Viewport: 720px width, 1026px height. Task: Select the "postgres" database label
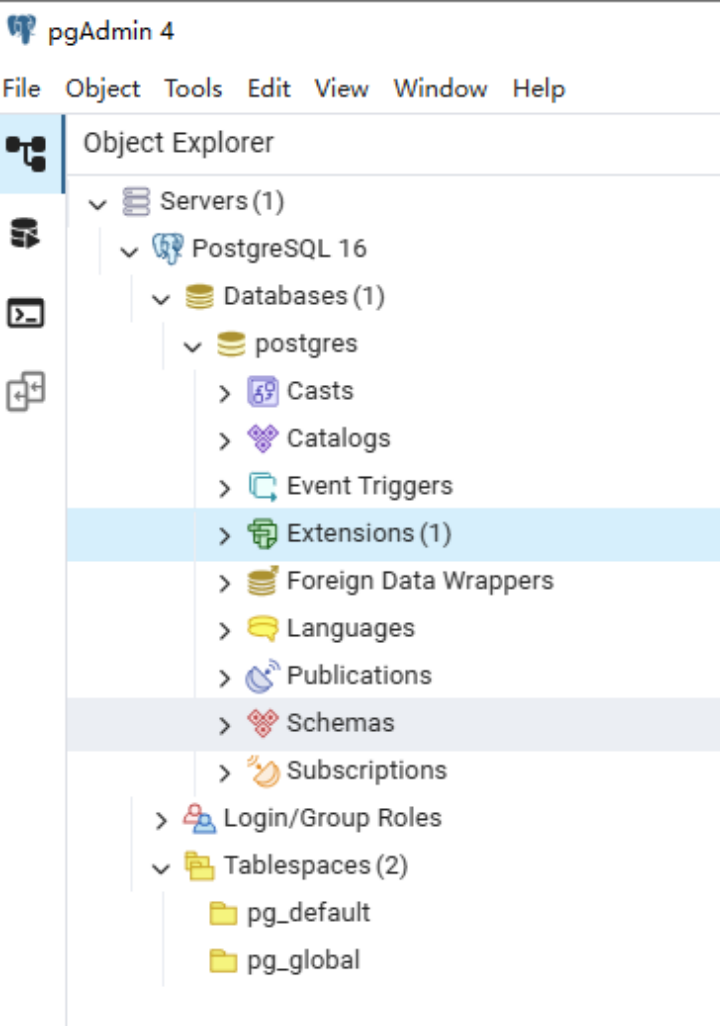(306, 345)
